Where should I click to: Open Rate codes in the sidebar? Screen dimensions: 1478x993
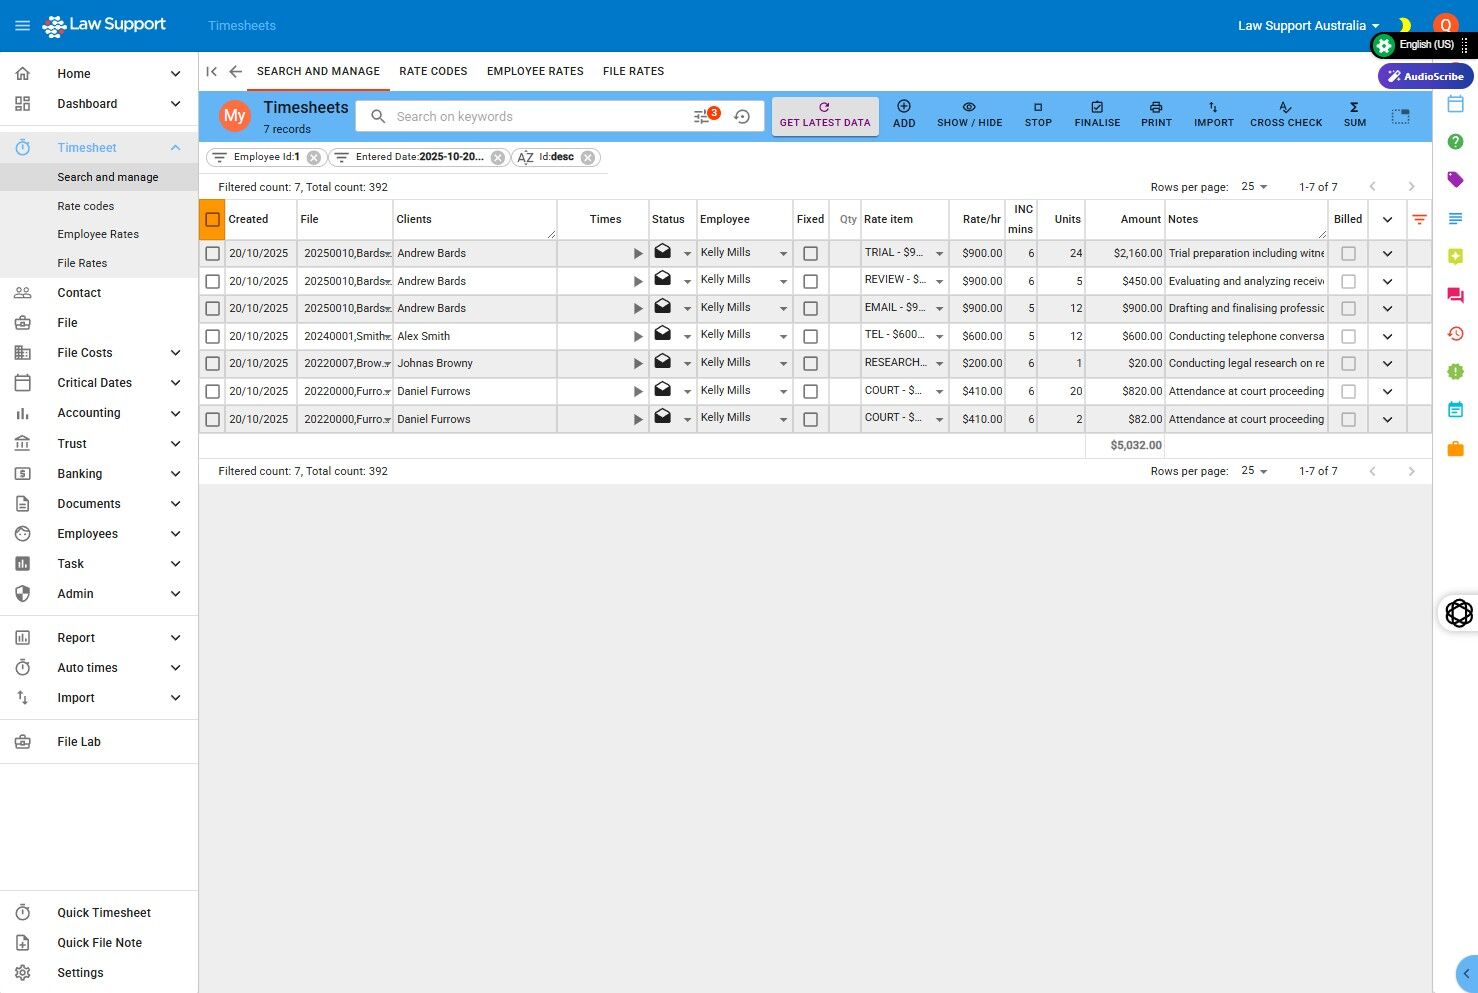pyautogui.click(x=86, y=206)
